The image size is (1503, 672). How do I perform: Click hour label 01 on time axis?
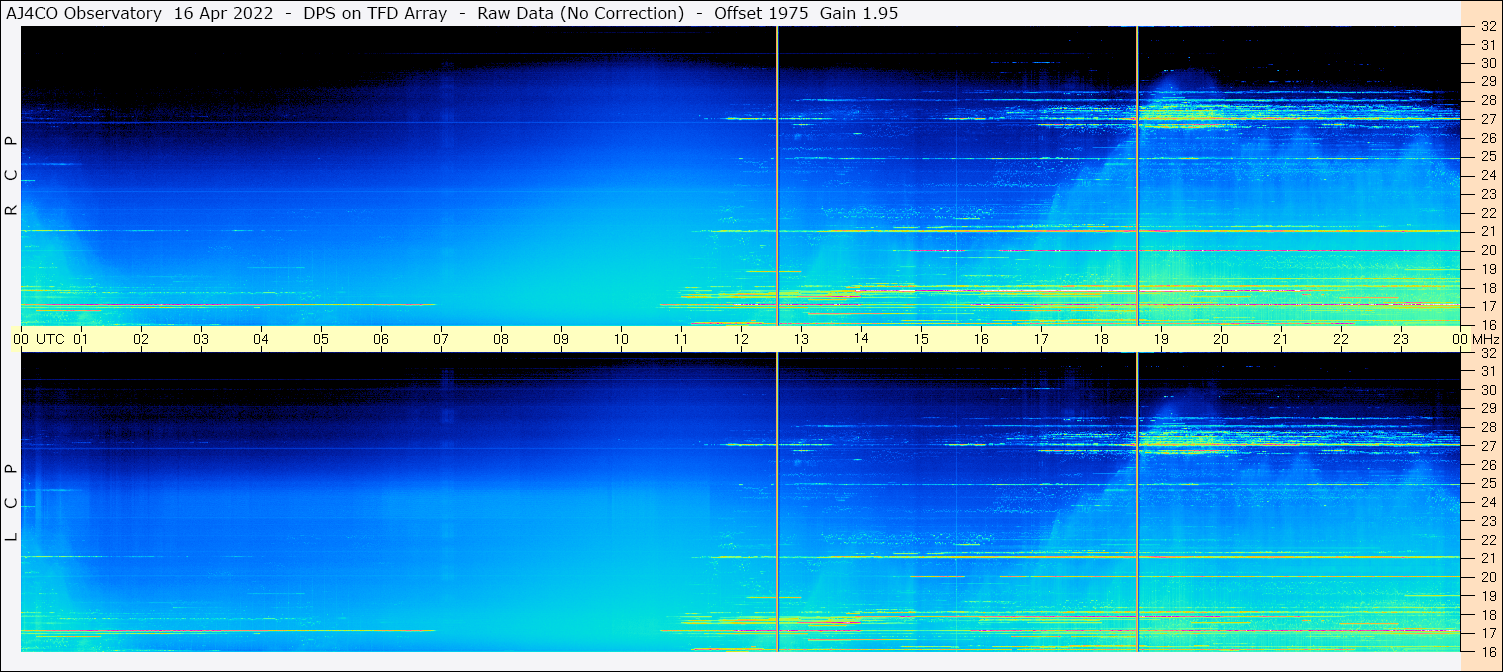click(81, 339)
